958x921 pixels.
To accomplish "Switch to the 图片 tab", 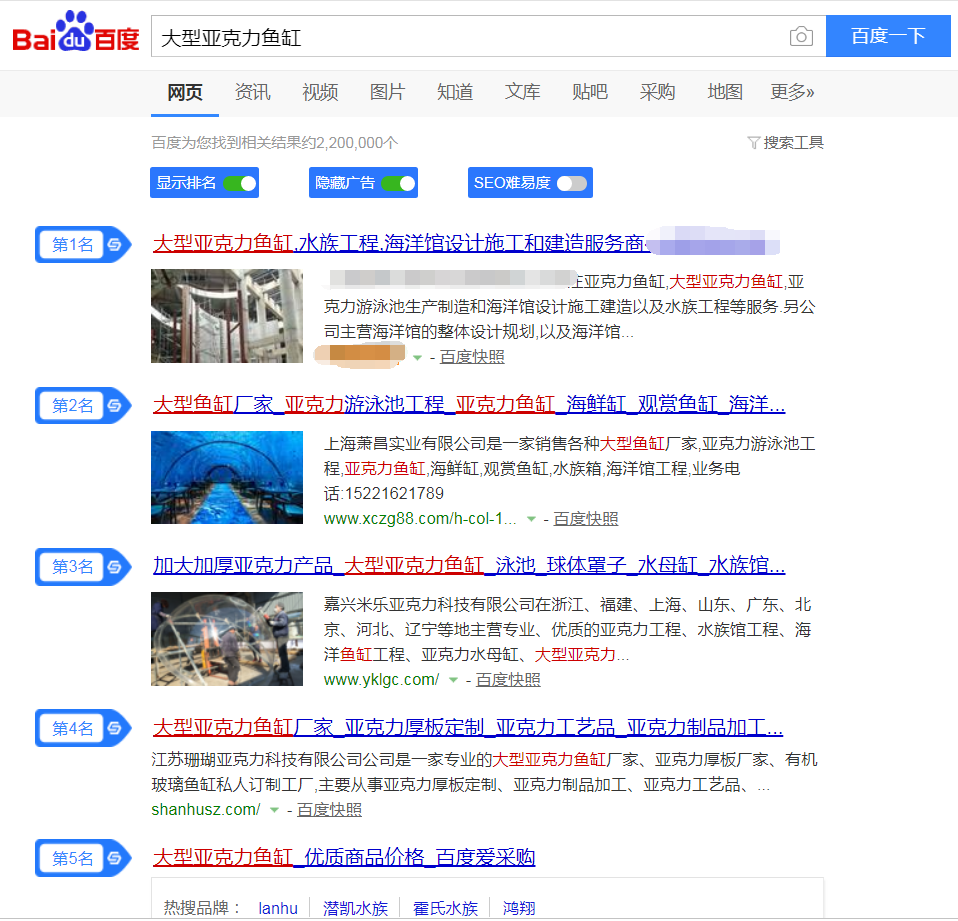I will [387, 92].
